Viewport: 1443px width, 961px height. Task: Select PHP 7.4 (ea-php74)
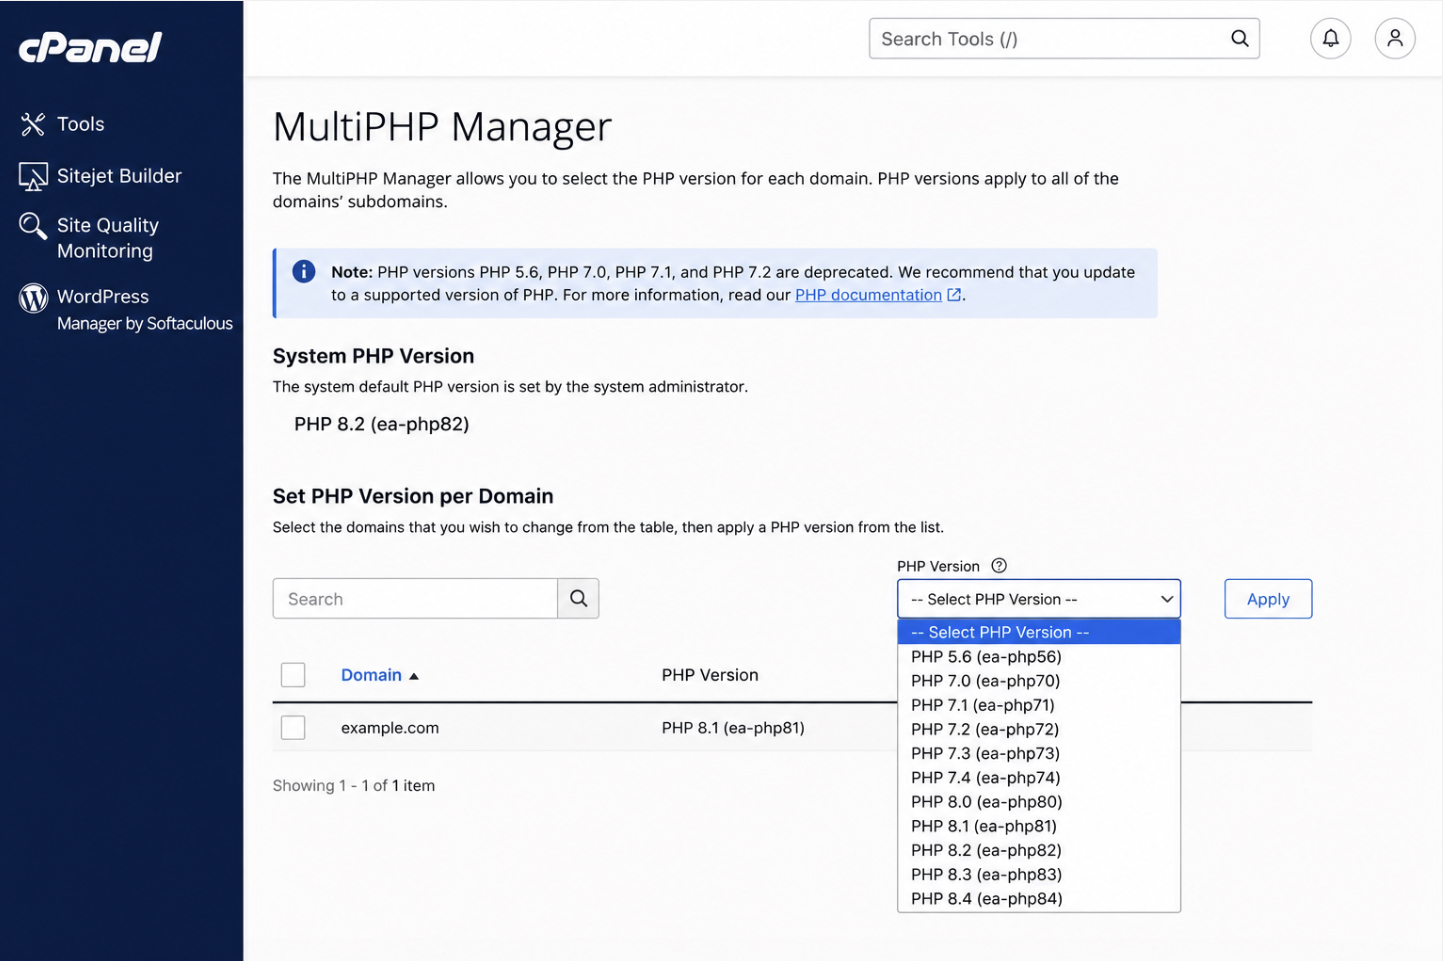pos(1038,778)
